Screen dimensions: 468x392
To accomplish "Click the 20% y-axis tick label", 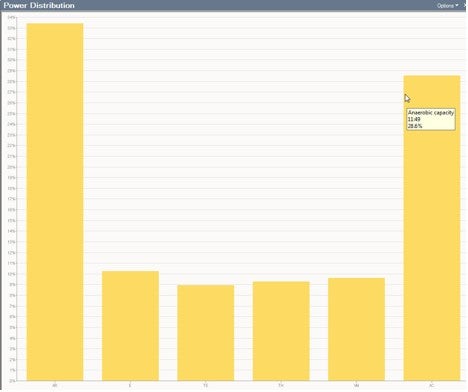I will pyautogui.click(x=11, y=167).
